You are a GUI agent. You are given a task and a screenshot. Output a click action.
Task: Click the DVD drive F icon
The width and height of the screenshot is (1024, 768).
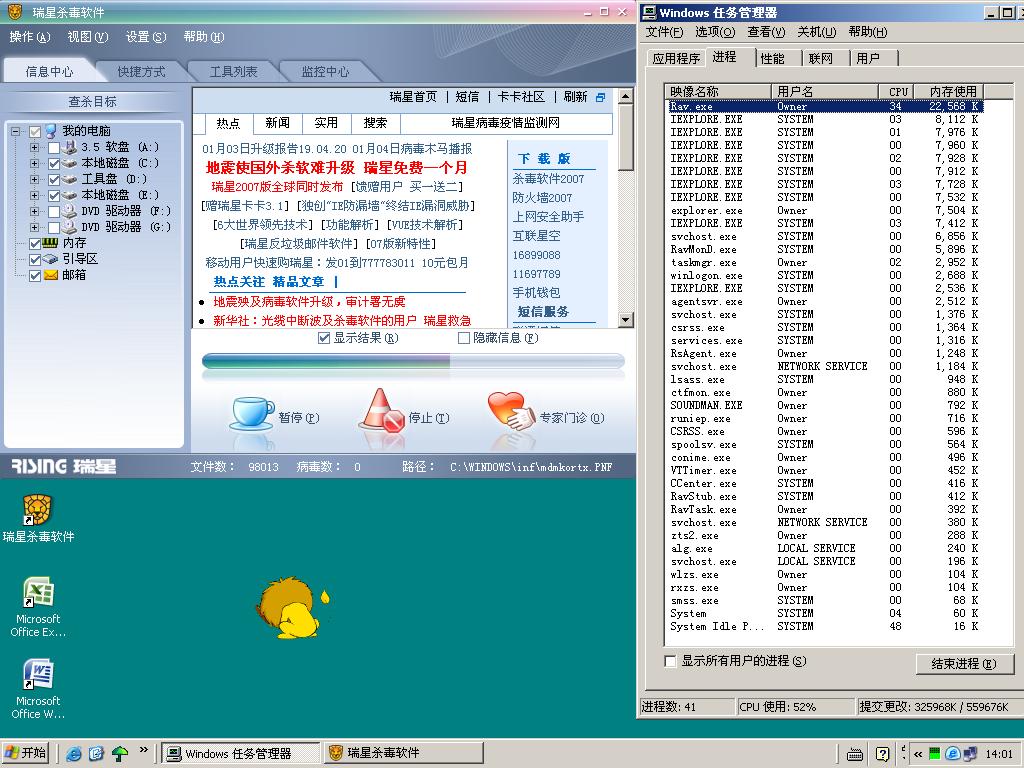click(69, 211)
